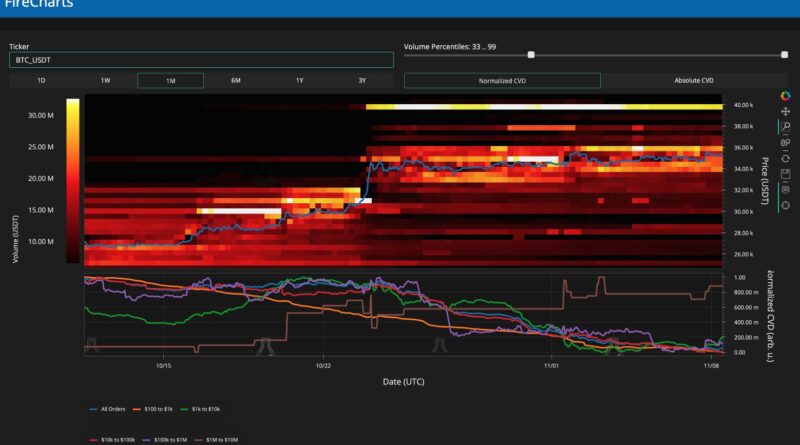Switch to Absolute CVD

695,80
